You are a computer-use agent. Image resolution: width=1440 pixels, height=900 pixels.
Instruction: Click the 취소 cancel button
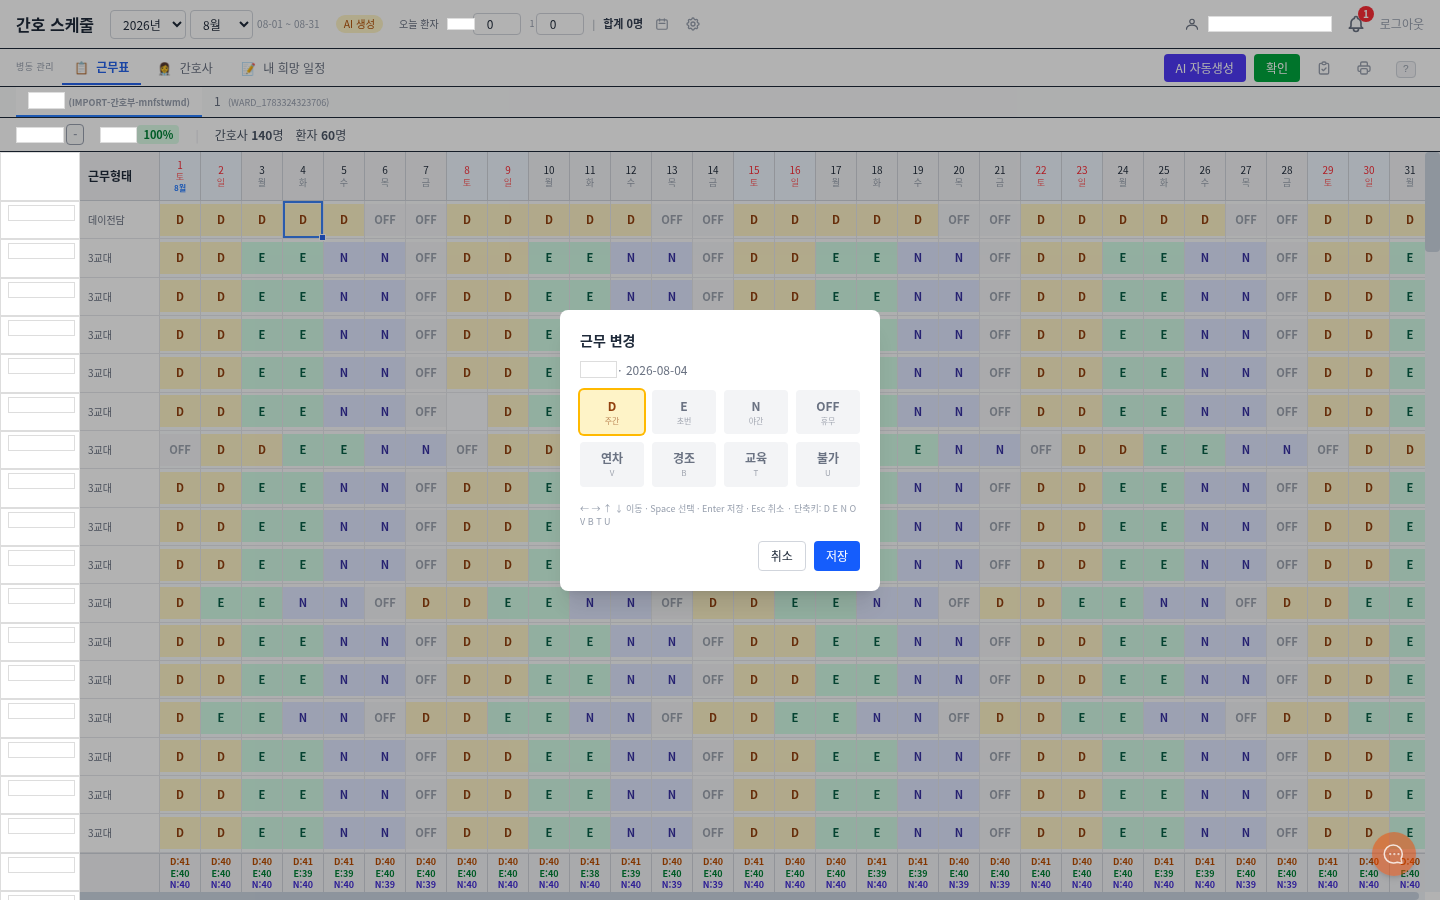click(782, 556)
